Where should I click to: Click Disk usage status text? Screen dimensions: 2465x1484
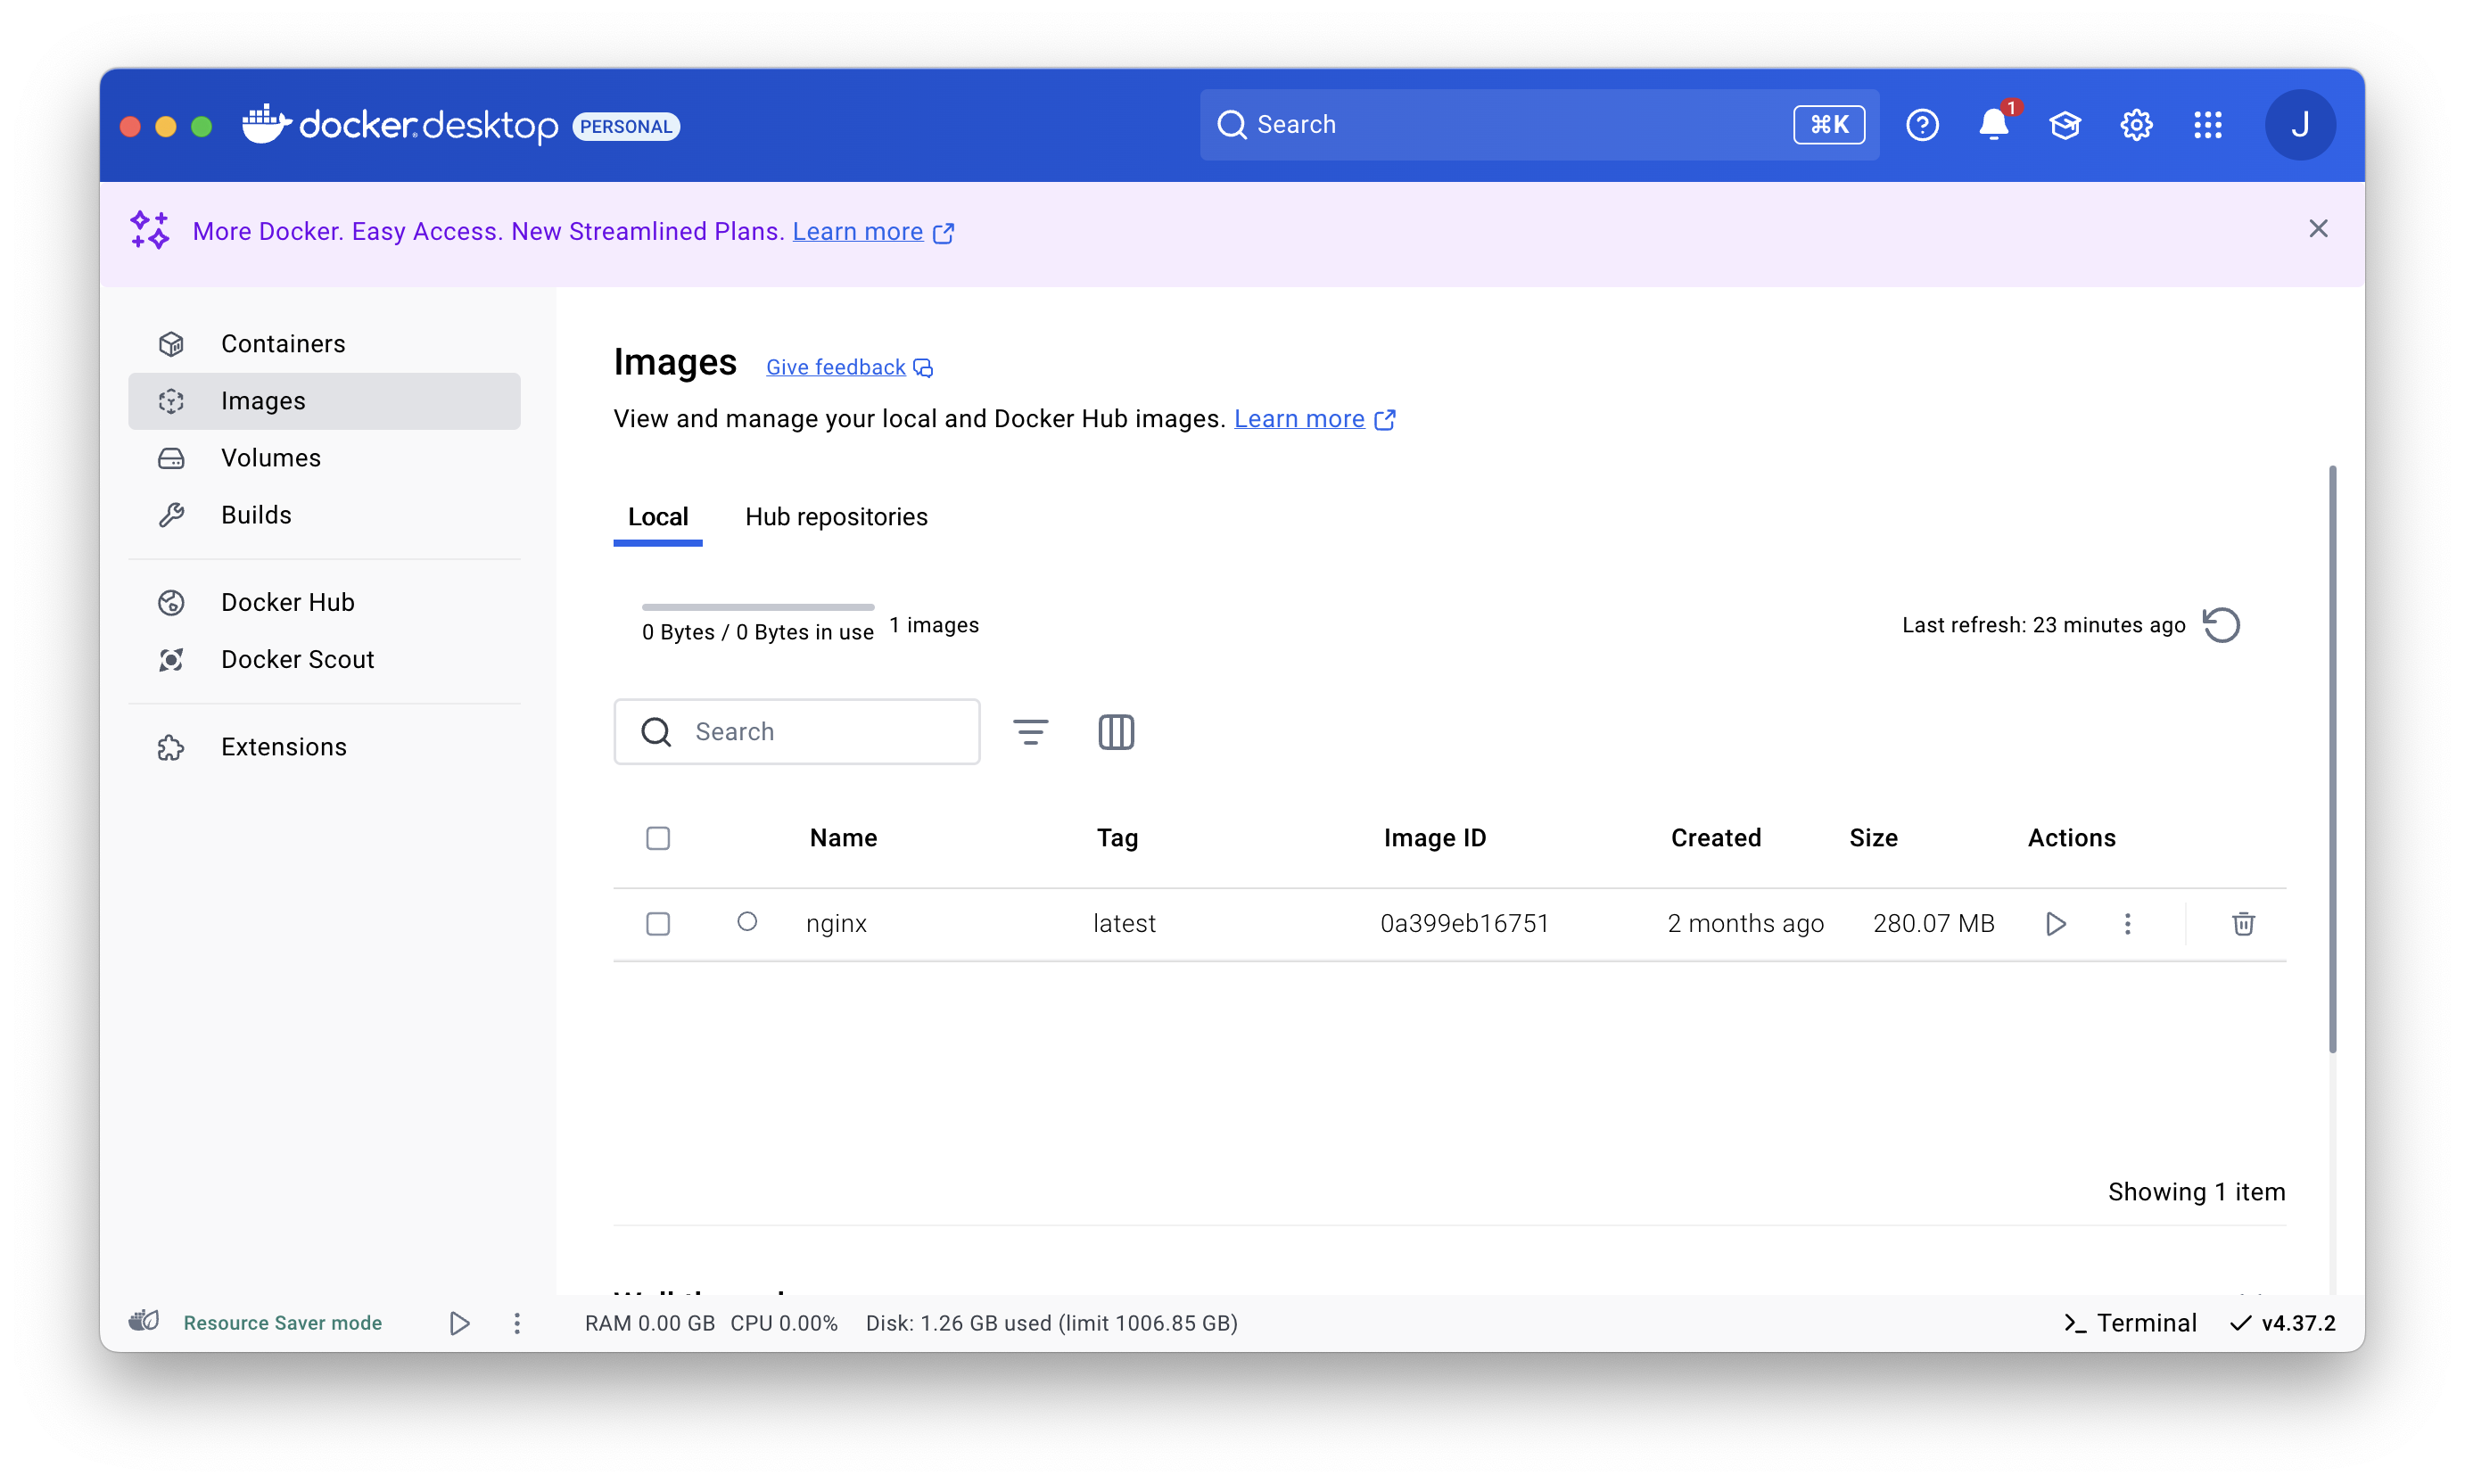coord(1051,1323)
